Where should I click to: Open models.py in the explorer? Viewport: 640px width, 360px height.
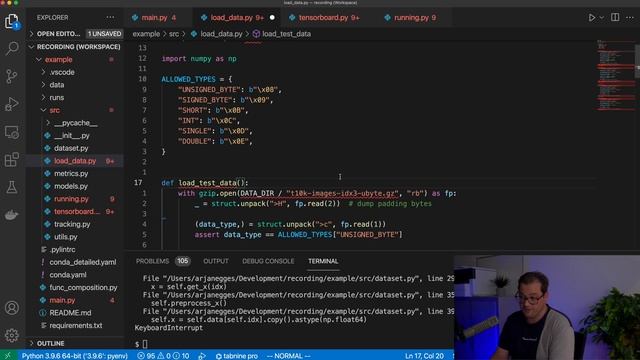click(x=75, y=186)
